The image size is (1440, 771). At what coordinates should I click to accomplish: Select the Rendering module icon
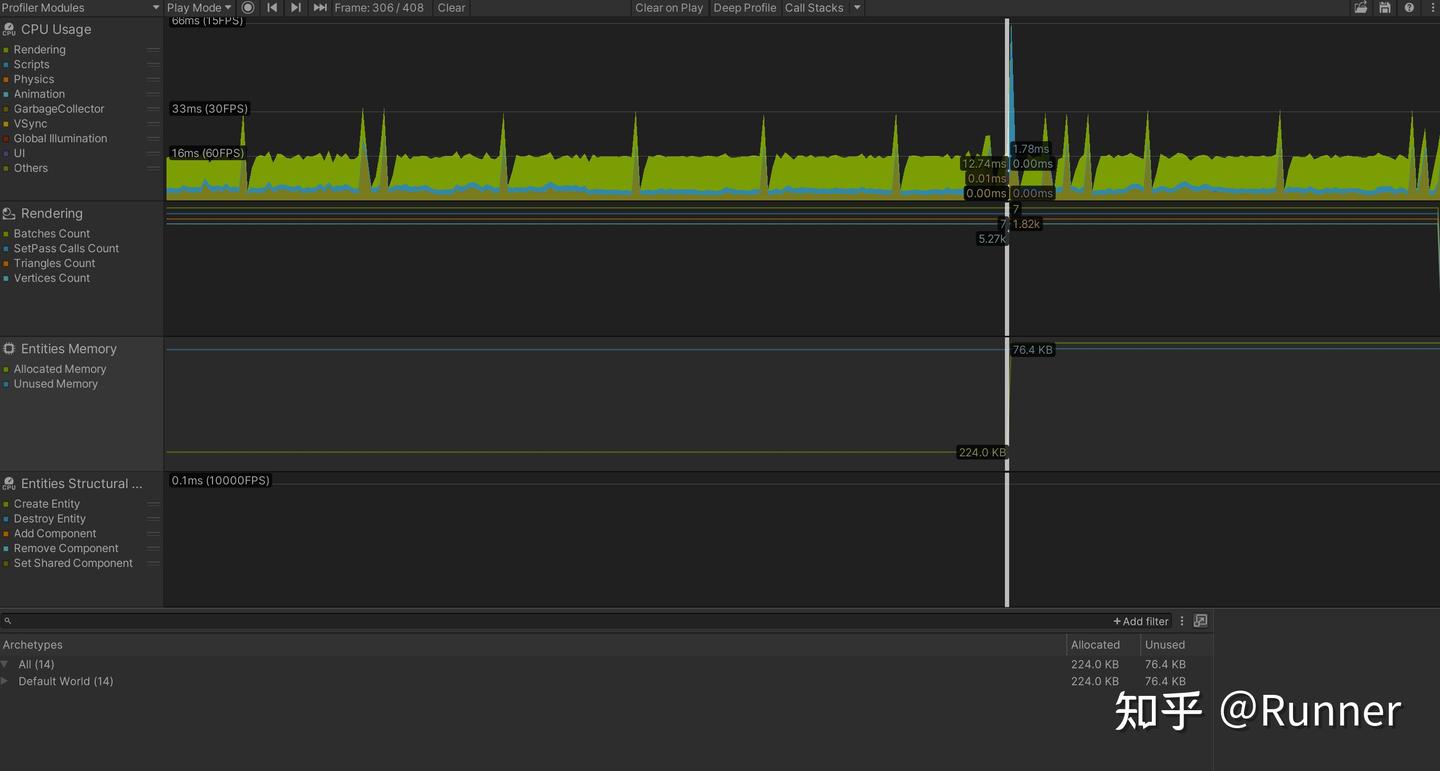[9, 214]
